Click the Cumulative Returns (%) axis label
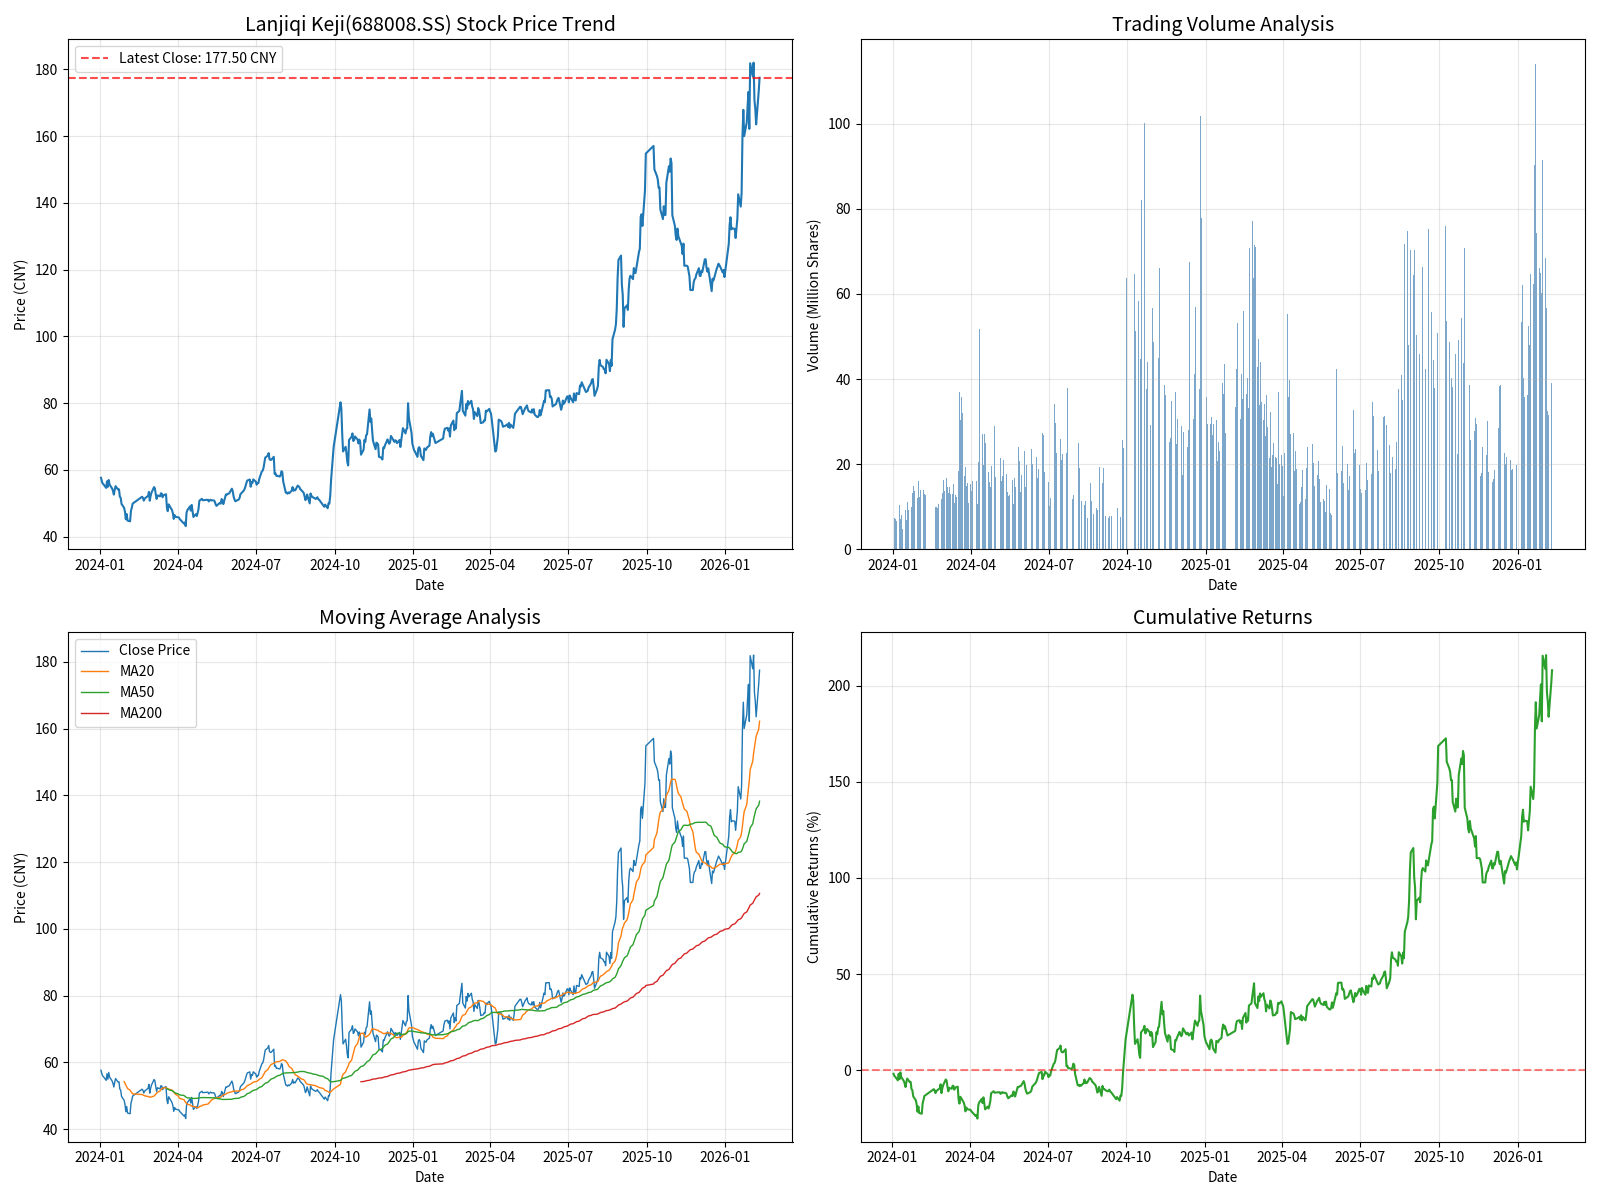 (813, 887)
